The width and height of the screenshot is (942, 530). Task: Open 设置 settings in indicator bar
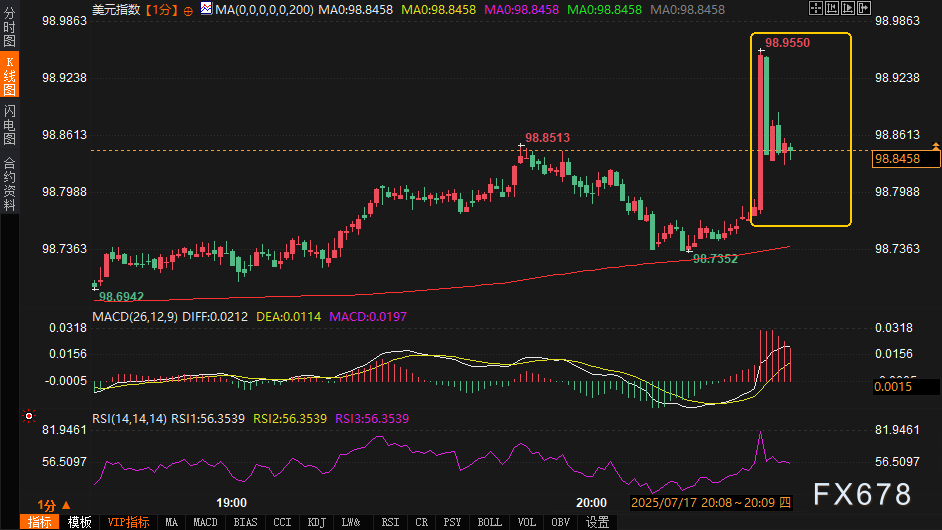click(x=597, y=522)
